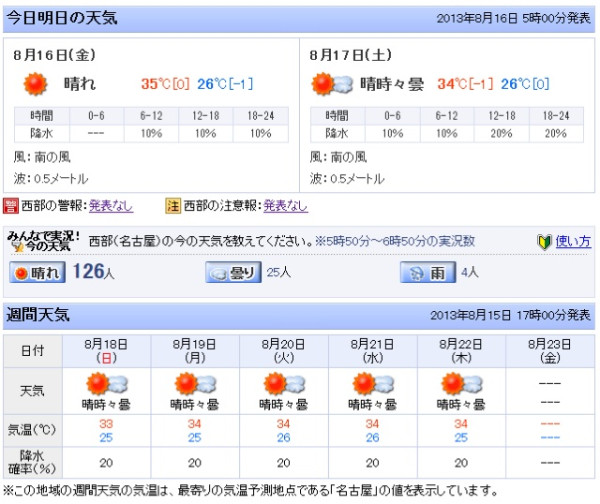Click the green beginner mark icon
The width and height of the screenshot is (600, 504).
[544, 242]
